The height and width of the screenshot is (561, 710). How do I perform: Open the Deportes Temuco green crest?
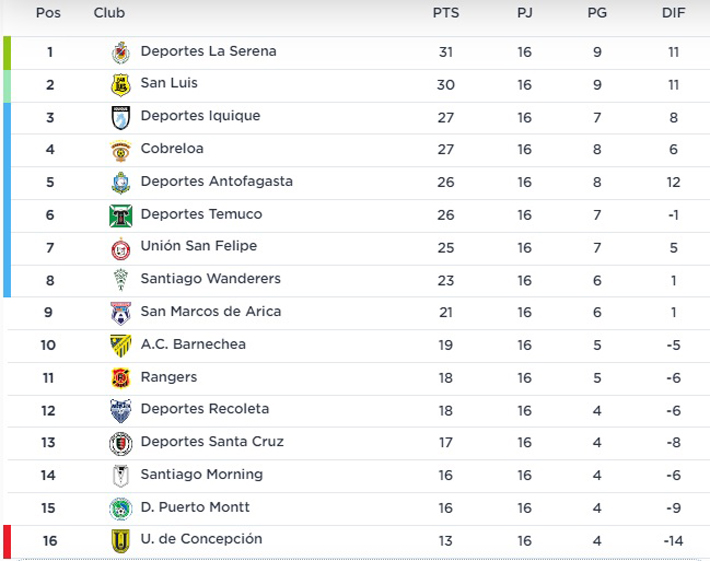120,216
